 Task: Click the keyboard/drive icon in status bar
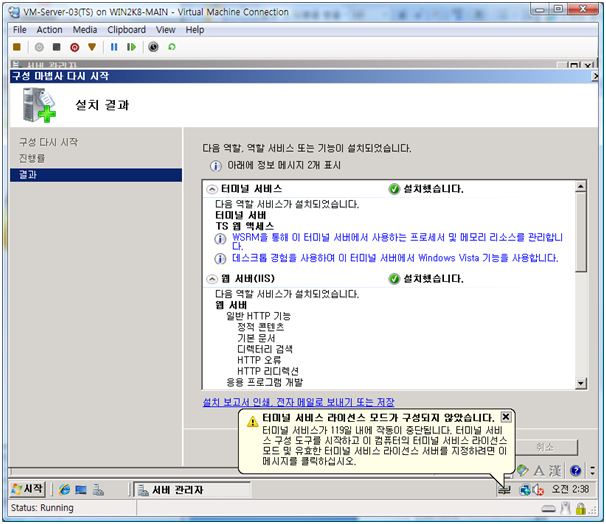(548, 509)
